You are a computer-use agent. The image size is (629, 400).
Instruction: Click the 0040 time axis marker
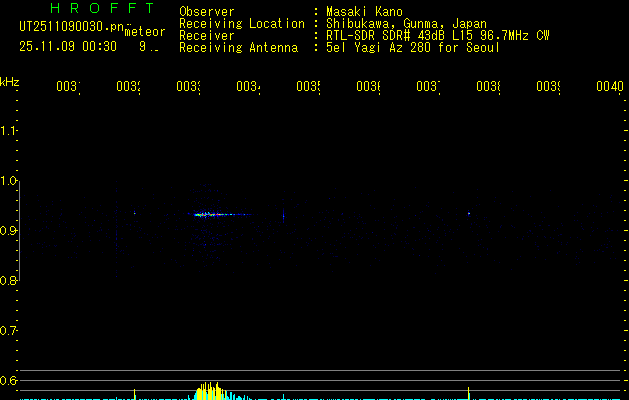click(610, 86)
